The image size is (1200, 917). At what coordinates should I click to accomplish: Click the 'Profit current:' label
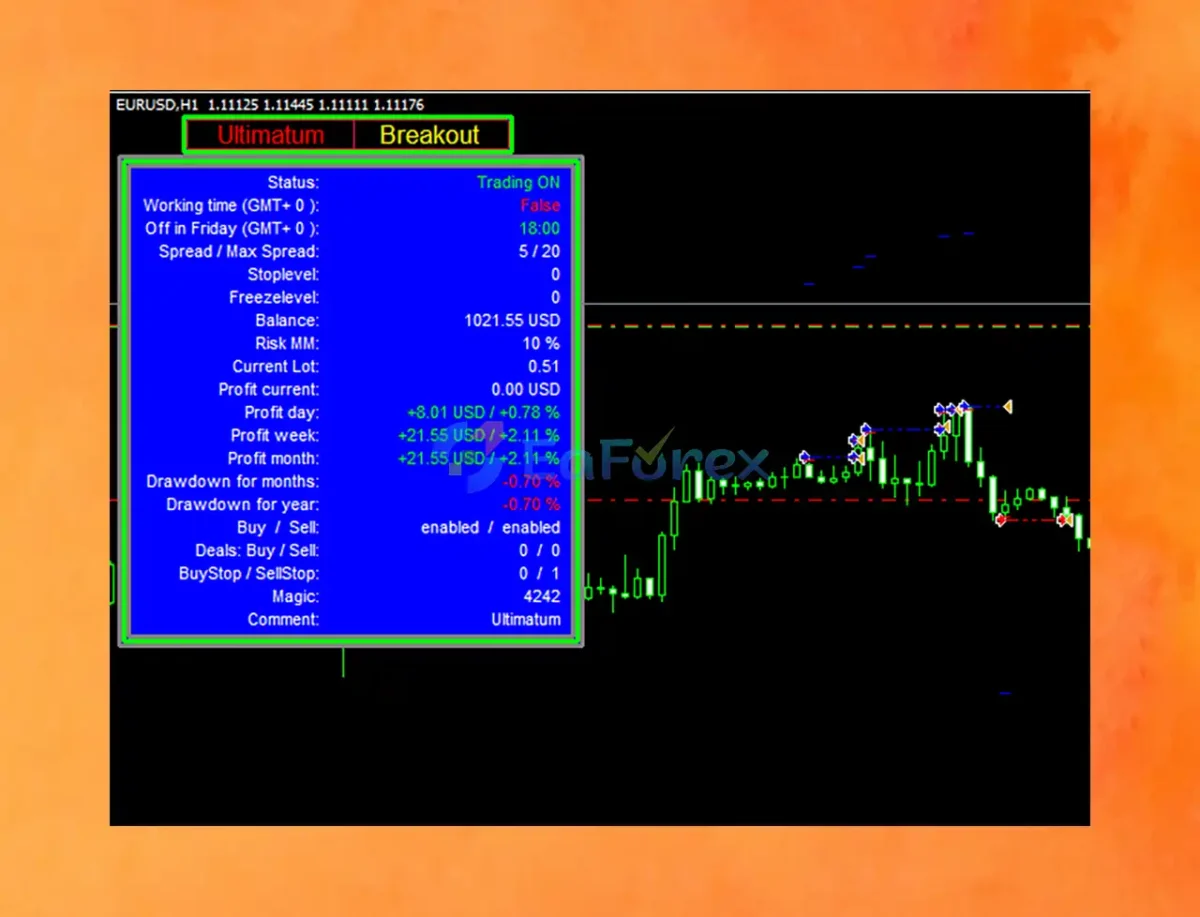tap(269, 389)
